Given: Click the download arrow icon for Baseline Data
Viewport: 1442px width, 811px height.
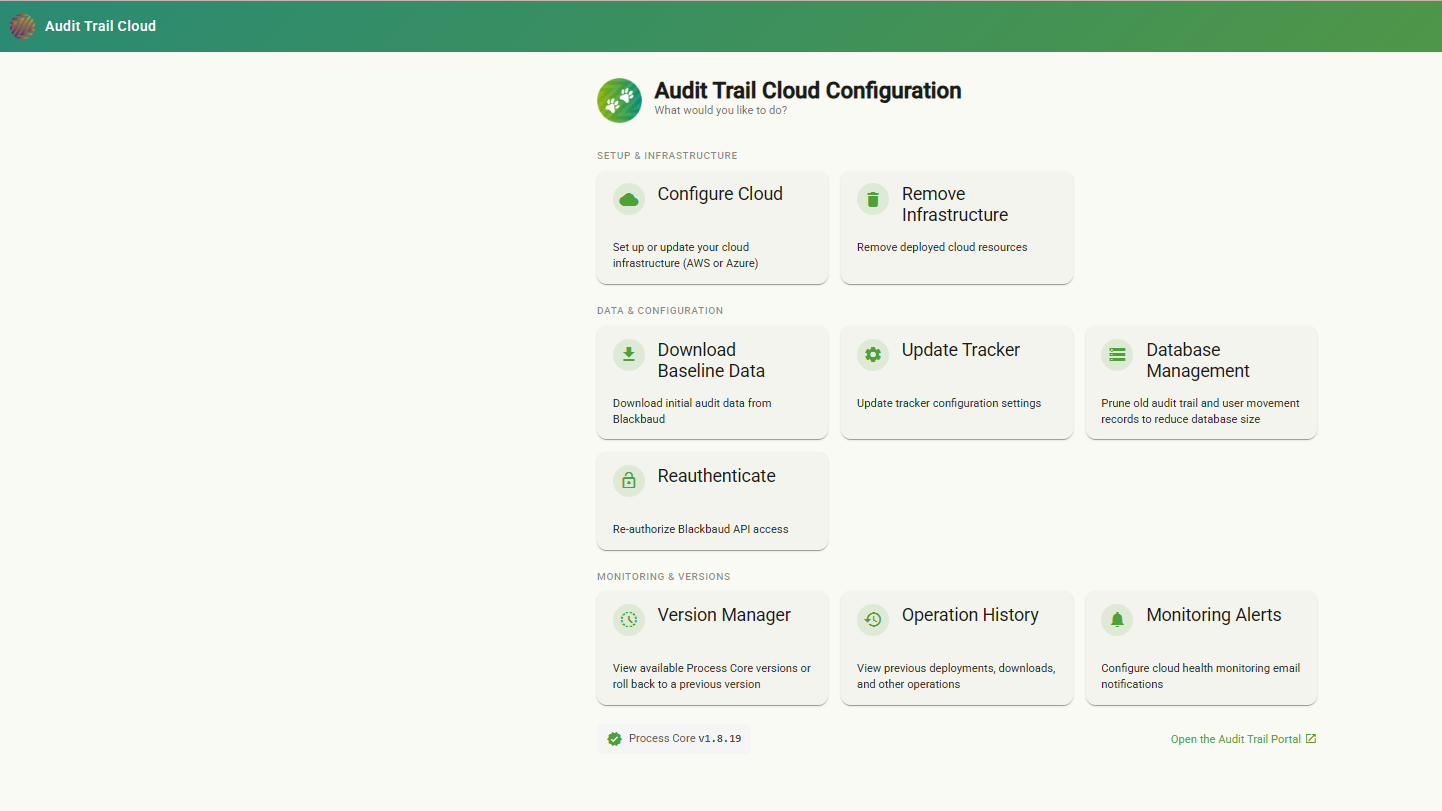Looking at the screenshot, I should point(629,354).
